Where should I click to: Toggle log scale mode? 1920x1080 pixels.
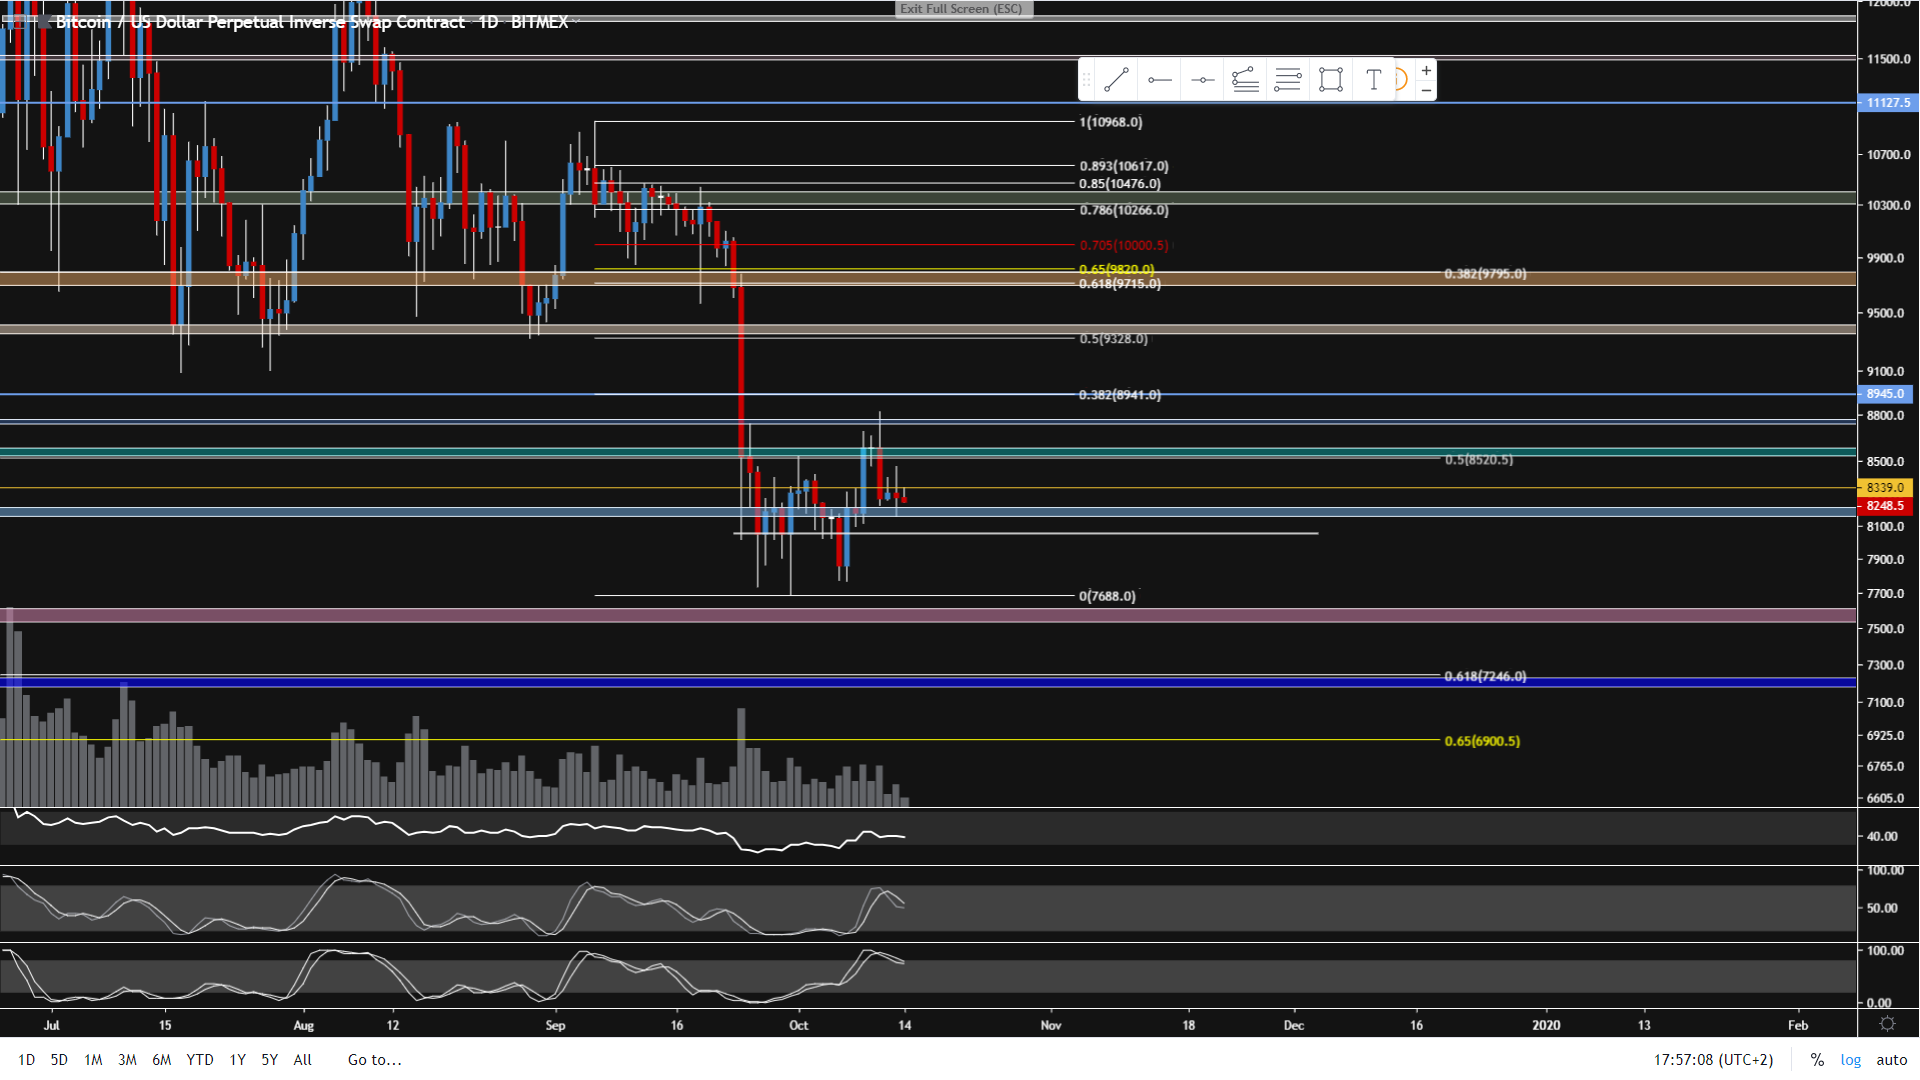coord(1851,1060)
